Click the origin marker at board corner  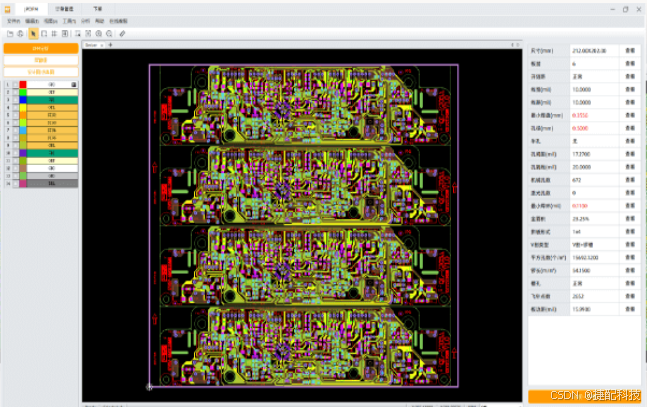149,387
